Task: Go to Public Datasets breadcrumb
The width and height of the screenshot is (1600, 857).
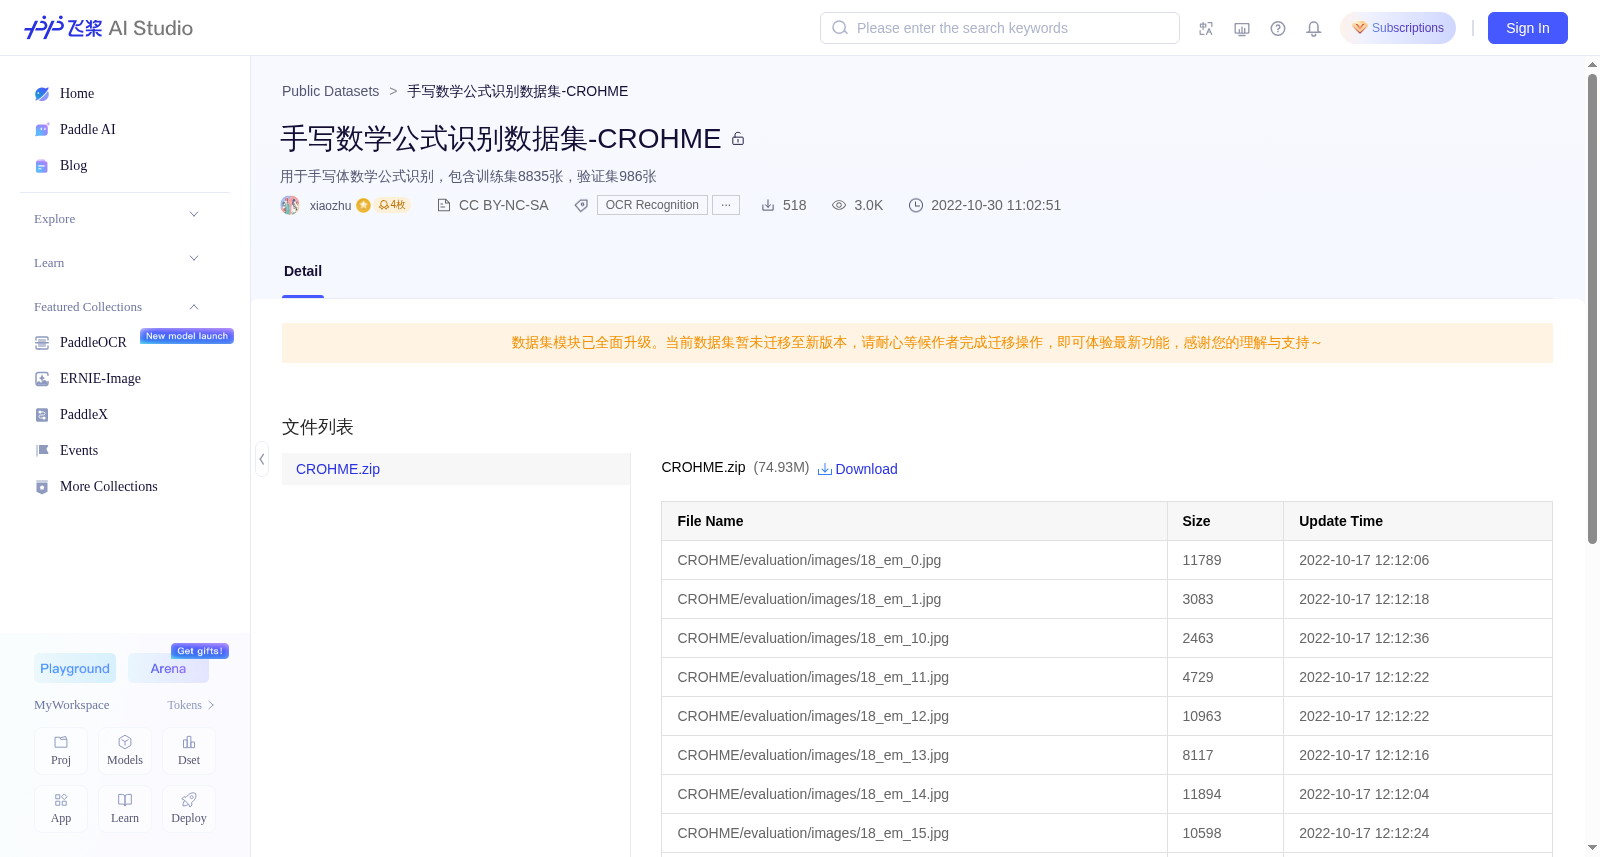Action: (330, 91)
